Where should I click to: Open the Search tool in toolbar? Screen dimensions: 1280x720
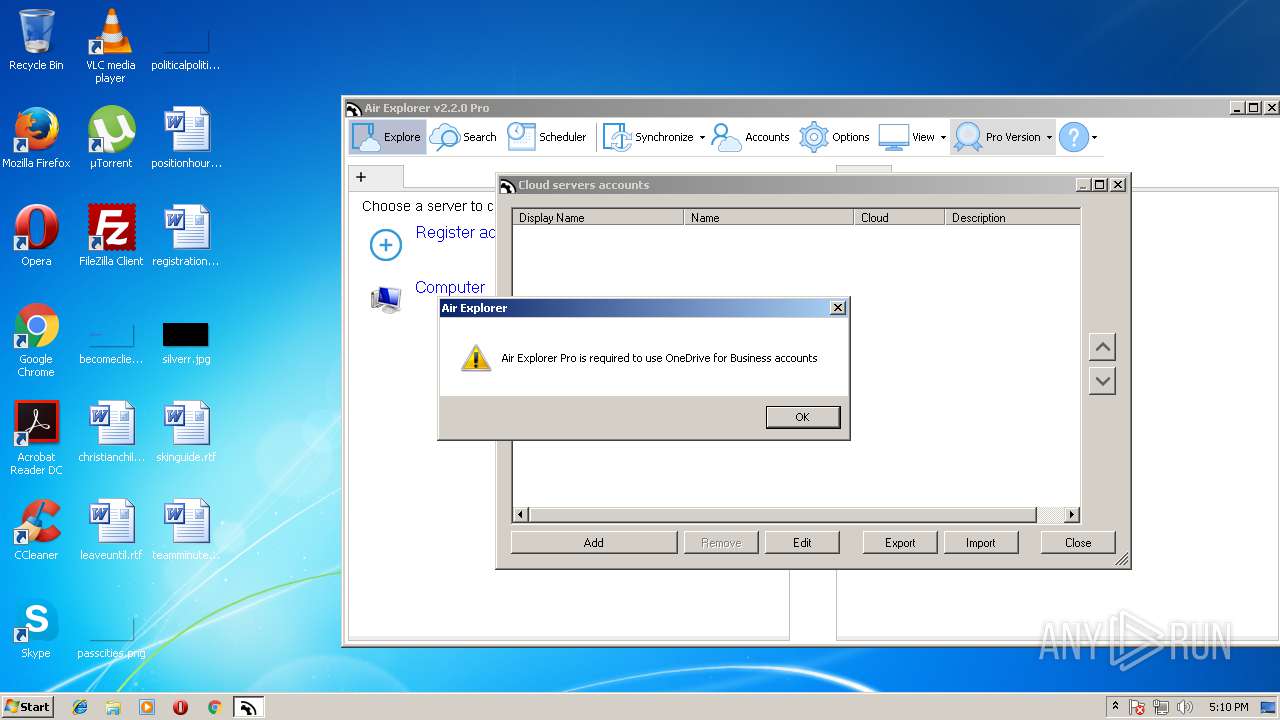463,137
